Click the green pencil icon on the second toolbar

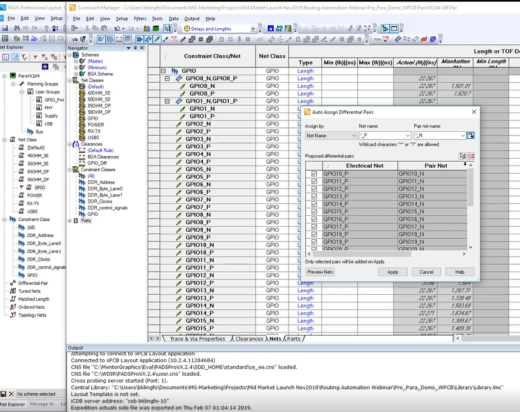click(157, 39)
